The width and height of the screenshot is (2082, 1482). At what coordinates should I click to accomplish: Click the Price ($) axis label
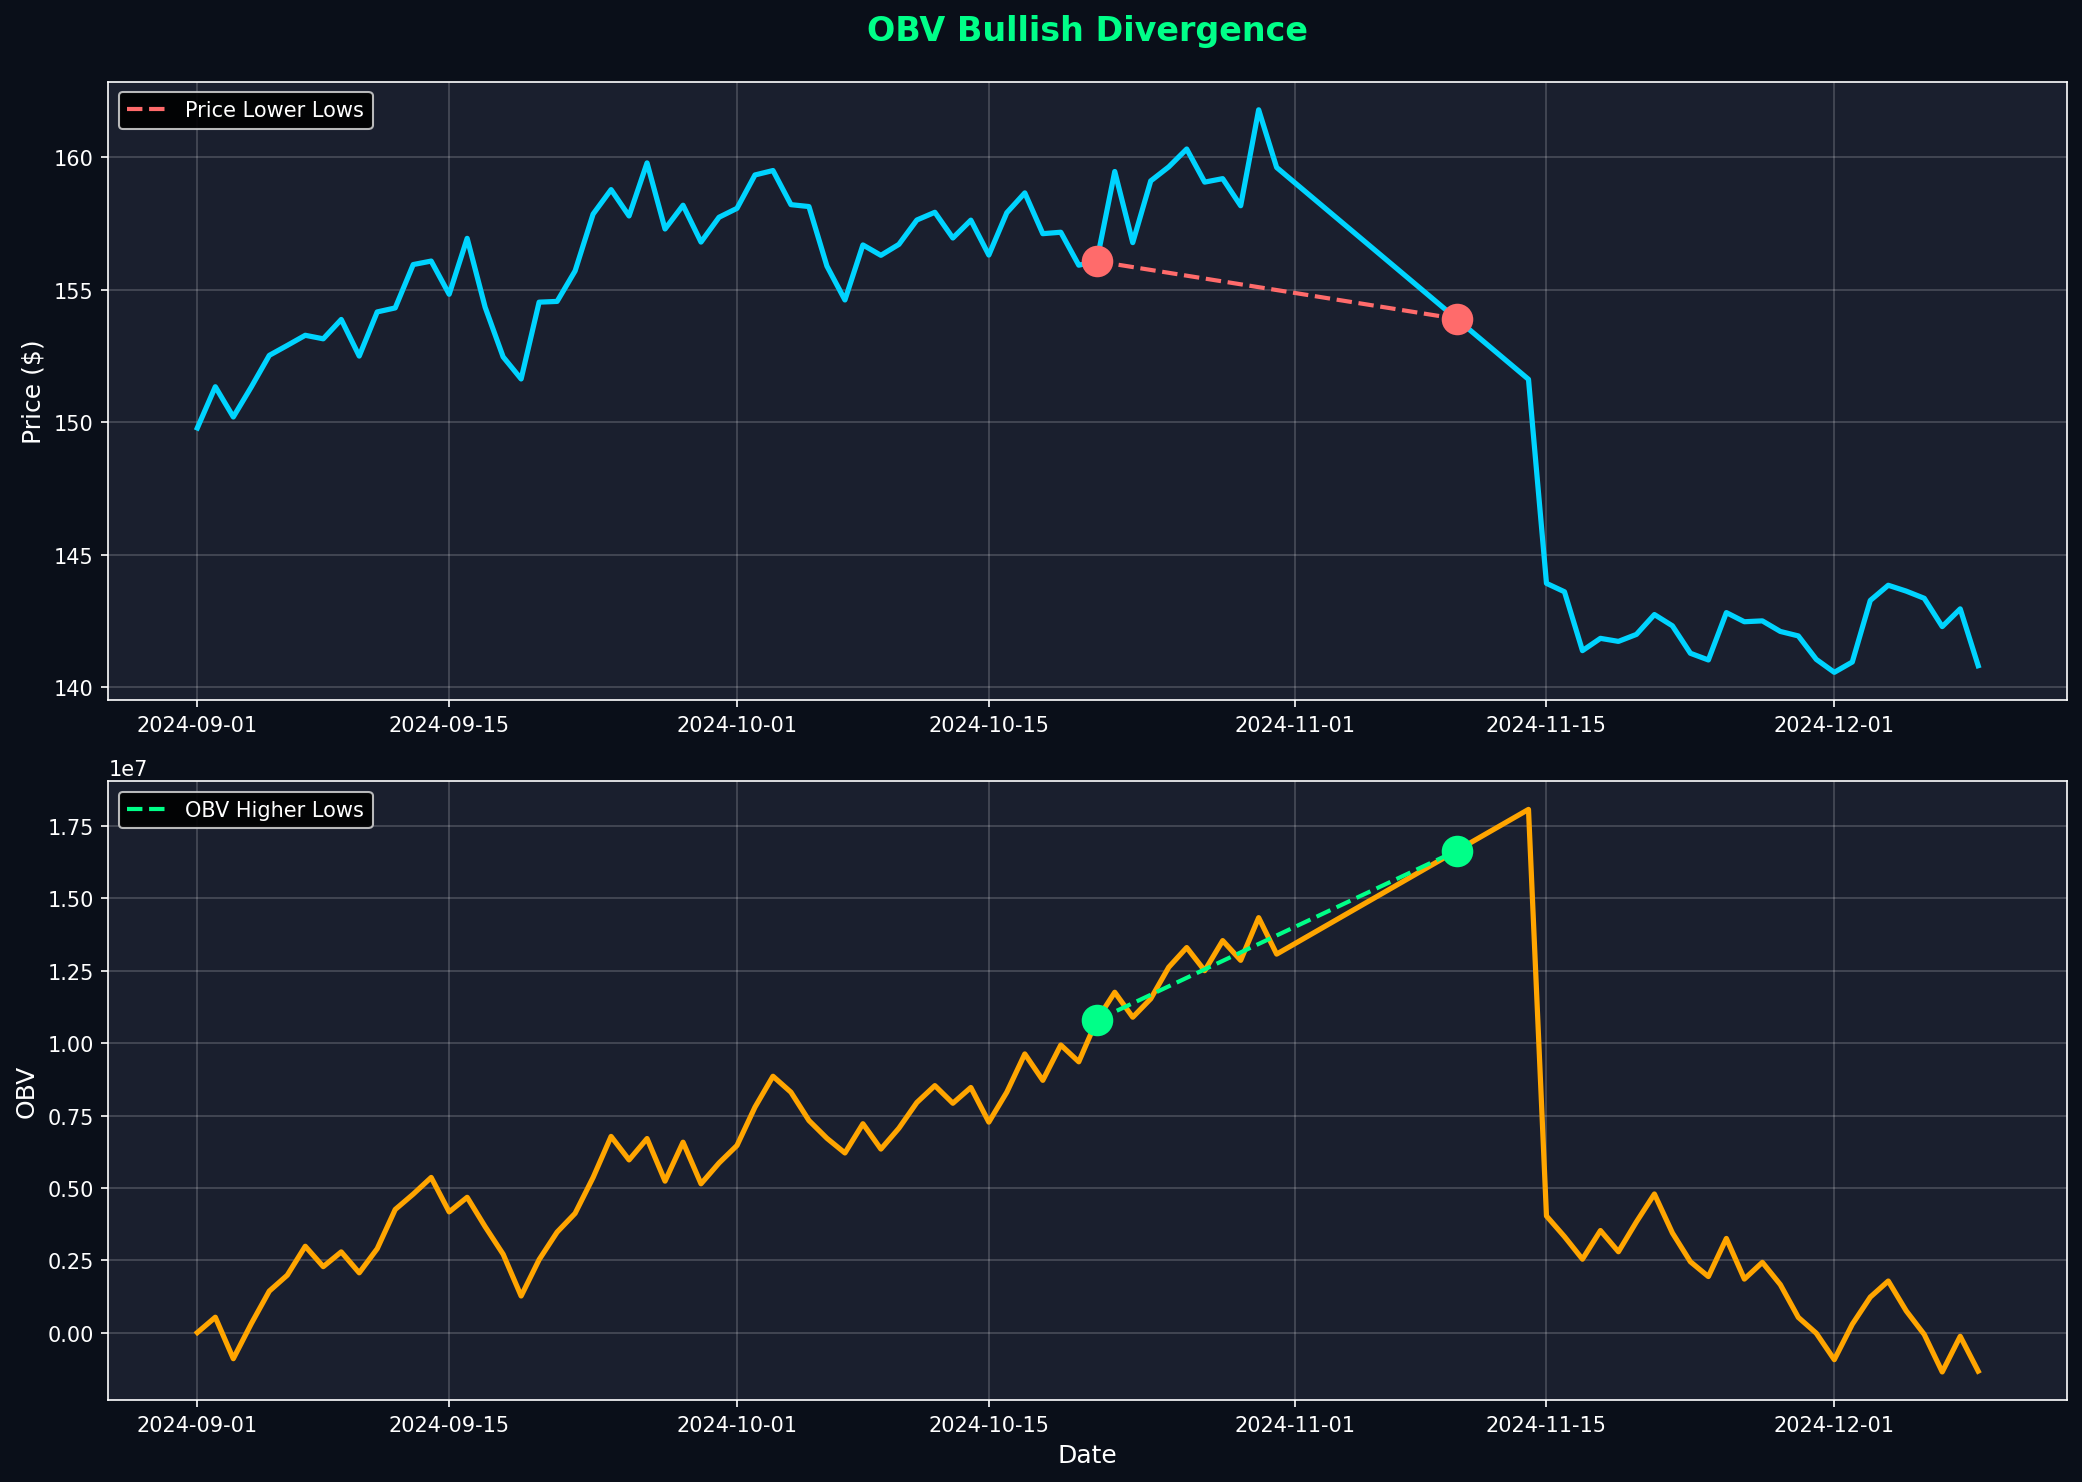point(32,391)
